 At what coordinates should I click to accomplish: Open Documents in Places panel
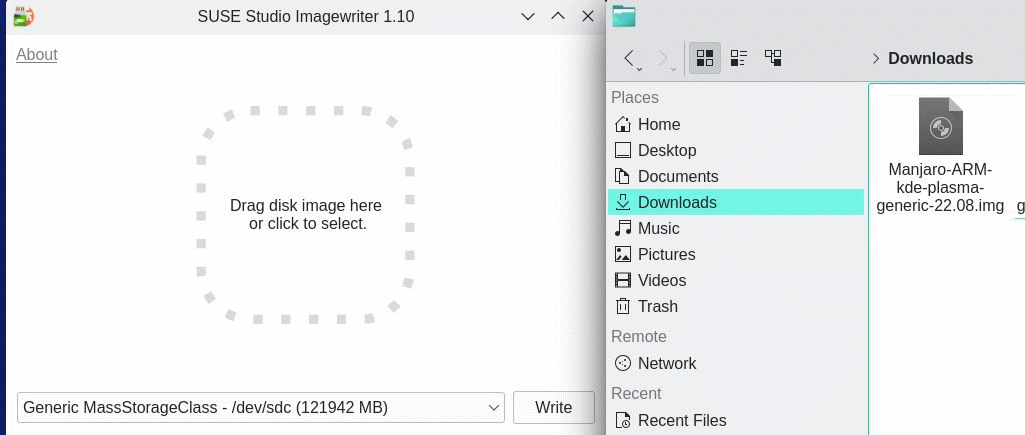(735, 177)
